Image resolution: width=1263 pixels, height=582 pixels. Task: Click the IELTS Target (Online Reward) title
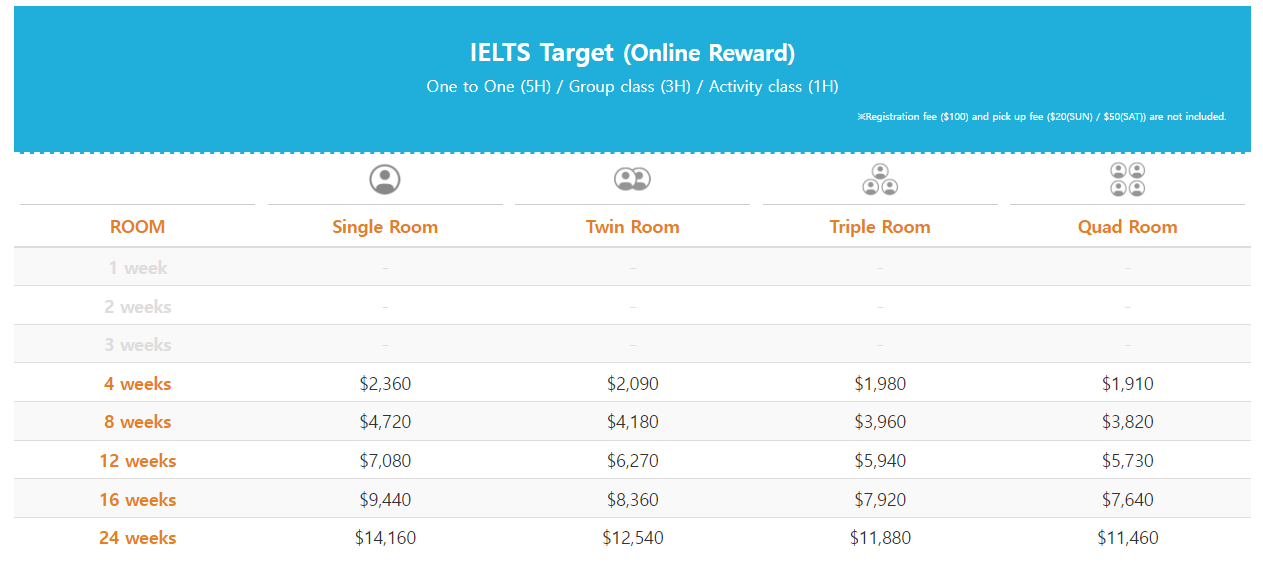pos(632,53)
